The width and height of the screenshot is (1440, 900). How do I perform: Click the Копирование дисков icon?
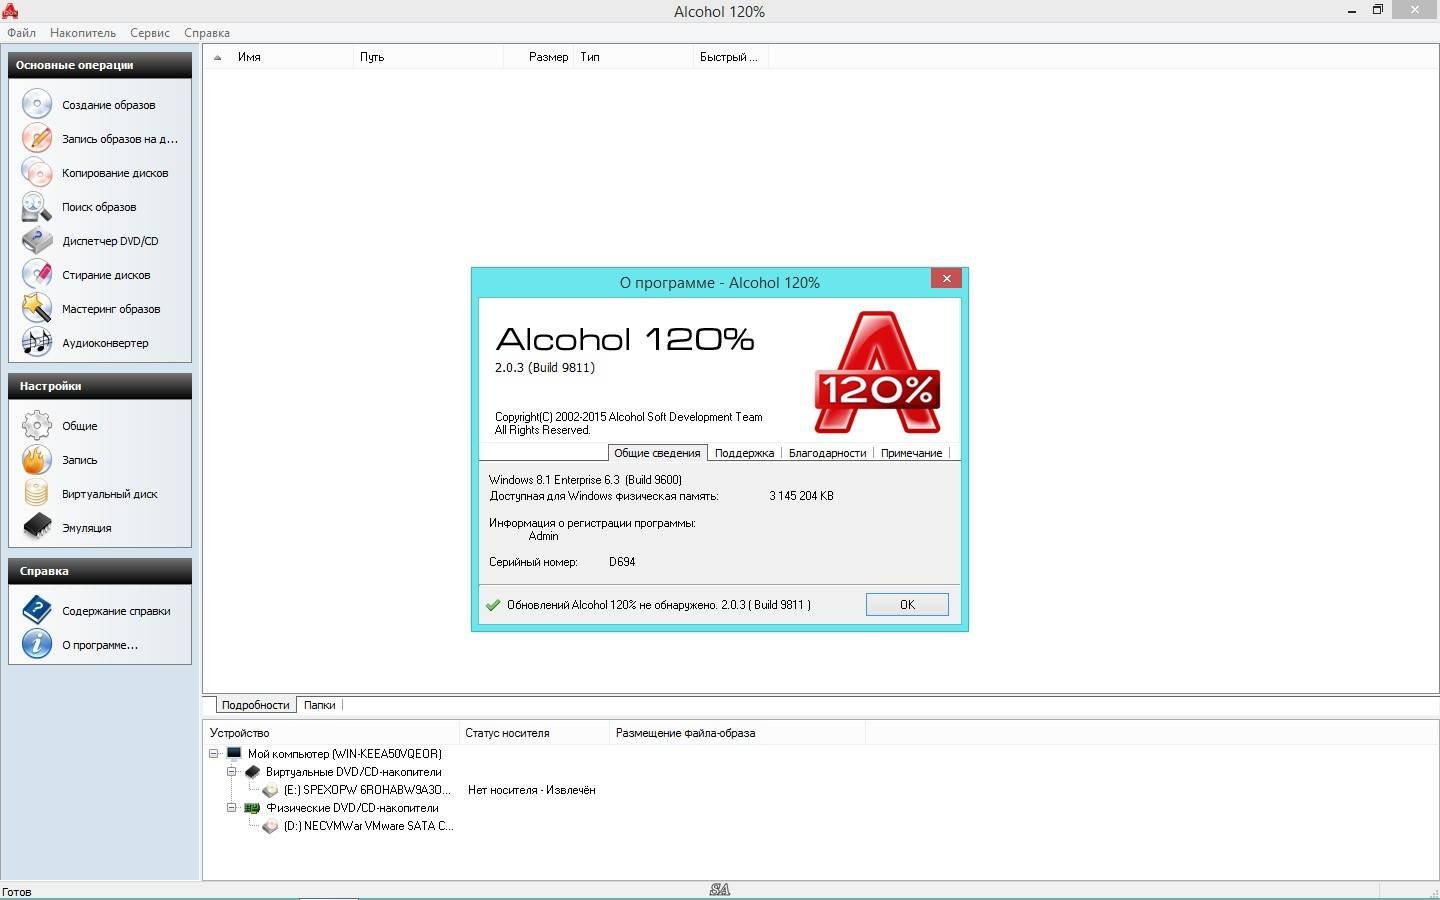[37, 172]
